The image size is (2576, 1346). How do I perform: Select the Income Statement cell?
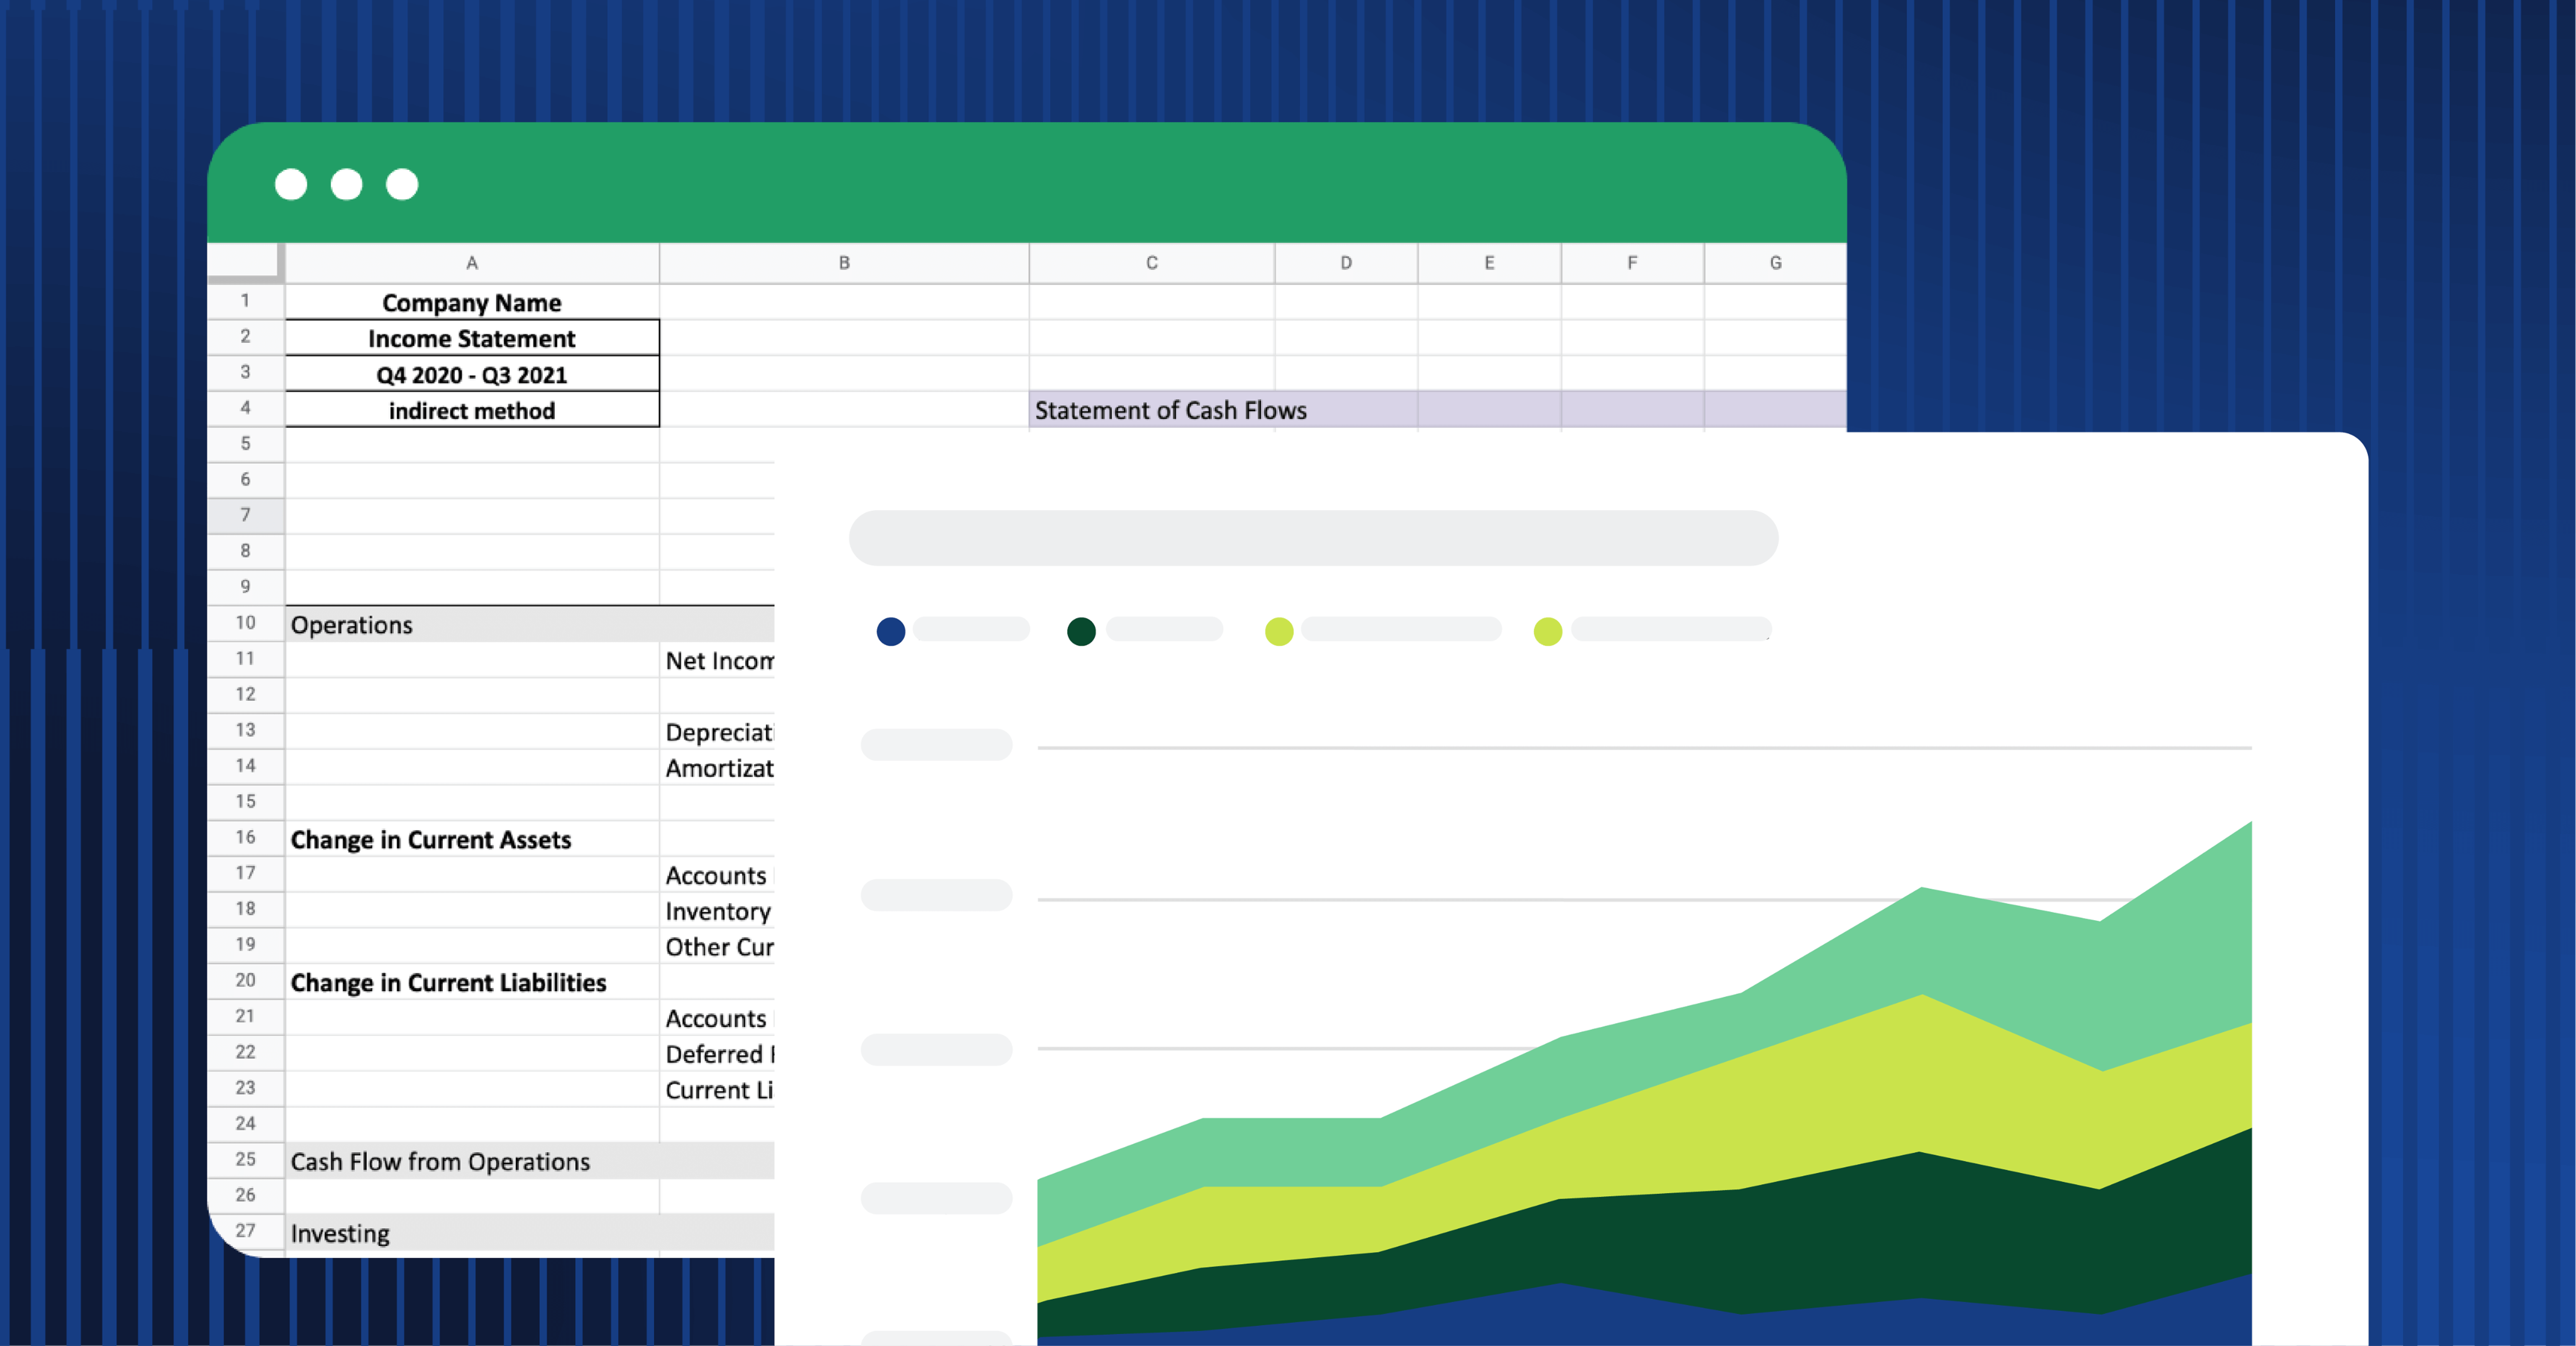pos(471,338)
